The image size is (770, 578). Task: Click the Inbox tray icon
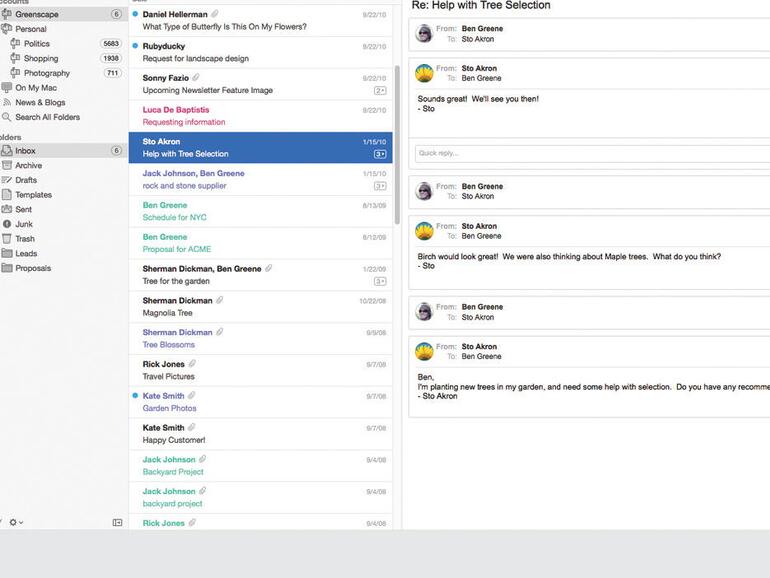(6, 150)
